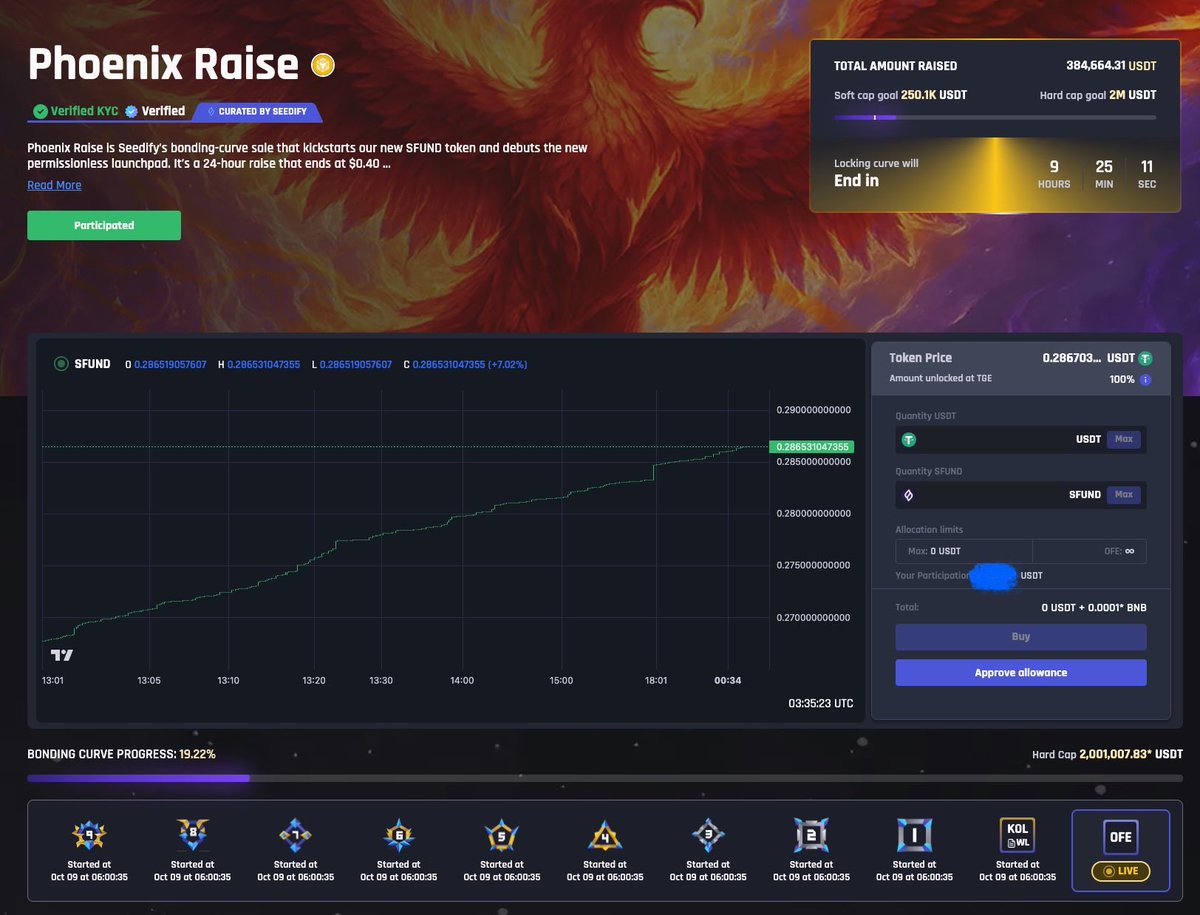This screenshot has width=1200, height=915.
Task: Select the tier 6 badge round
Action: click(x=398, y=834)
